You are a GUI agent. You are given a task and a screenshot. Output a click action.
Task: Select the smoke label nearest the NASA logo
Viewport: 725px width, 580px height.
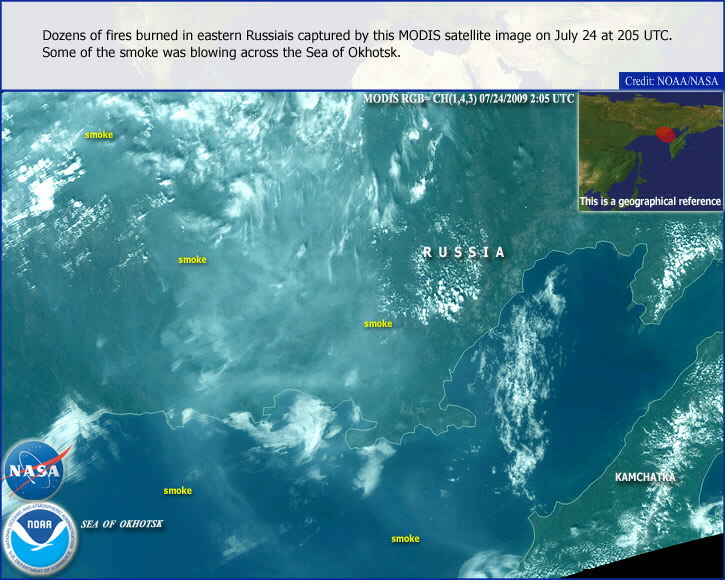click(178, 491)
